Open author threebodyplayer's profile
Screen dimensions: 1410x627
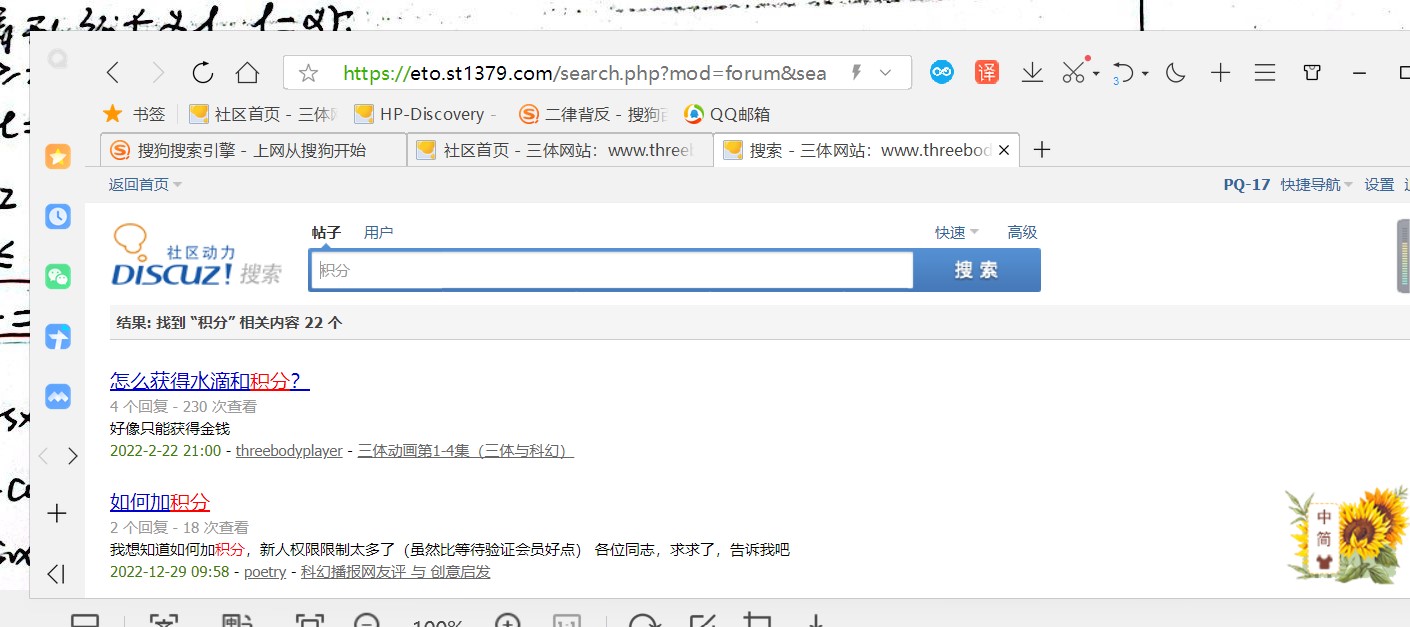289,451
